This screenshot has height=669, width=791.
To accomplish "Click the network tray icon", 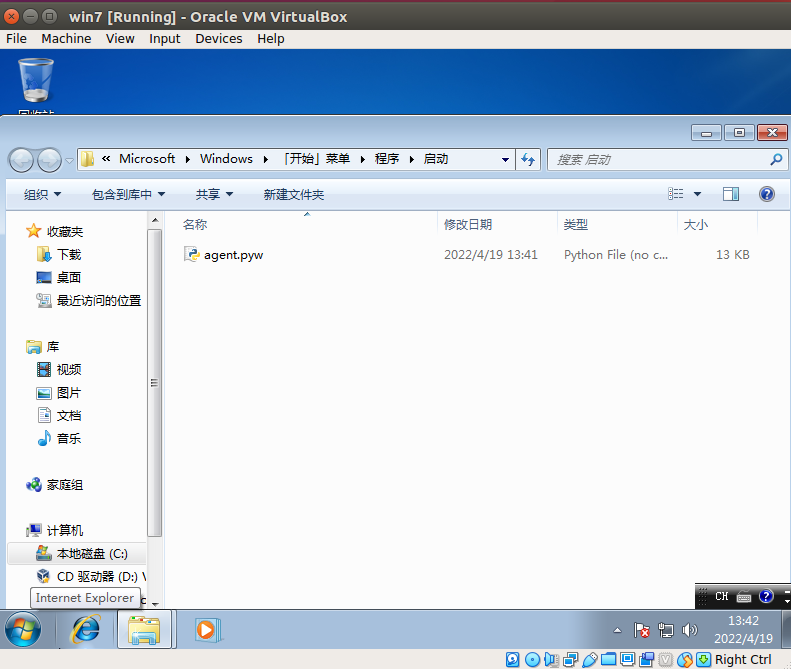I will pyautogui.click(x=666, y=630).
